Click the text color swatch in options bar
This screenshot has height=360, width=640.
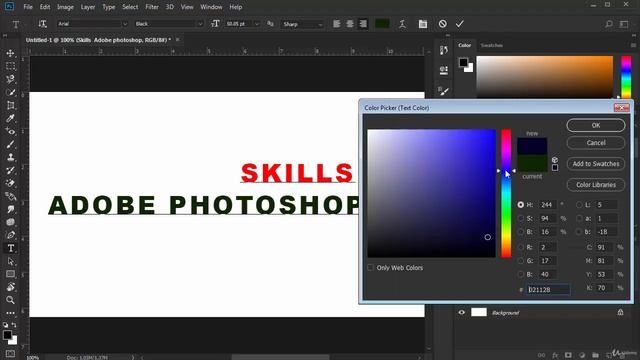(x=382, y=24)
